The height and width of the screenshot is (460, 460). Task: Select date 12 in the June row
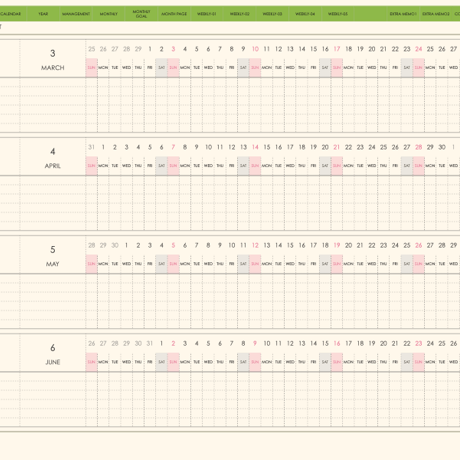[290, 343]
